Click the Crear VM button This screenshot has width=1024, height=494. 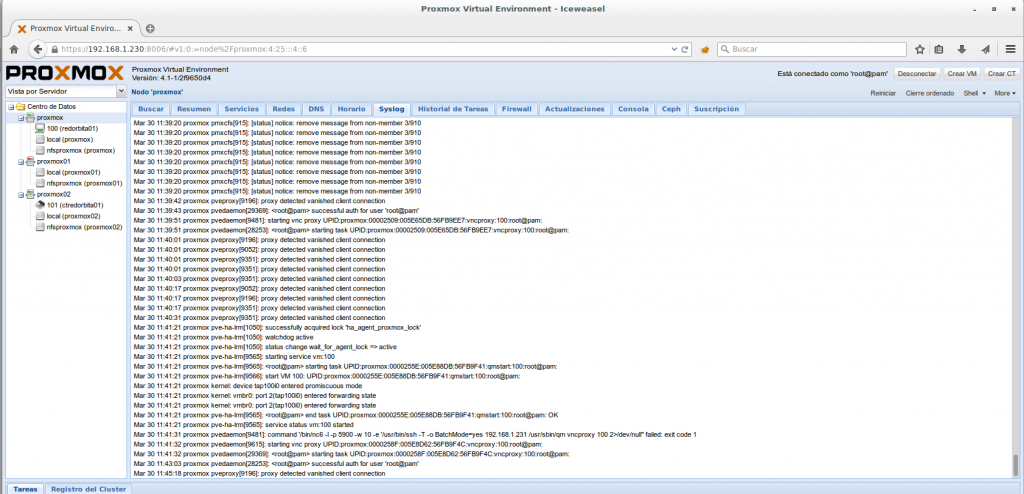[x=961, y=73]
